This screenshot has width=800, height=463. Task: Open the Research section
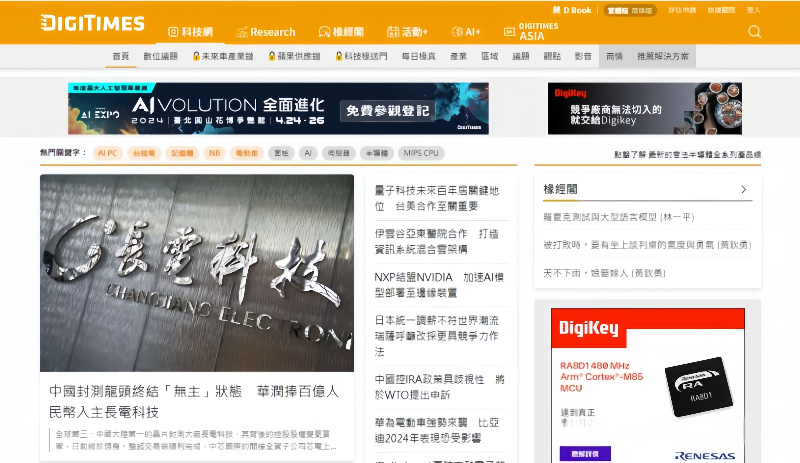point(266,32)
